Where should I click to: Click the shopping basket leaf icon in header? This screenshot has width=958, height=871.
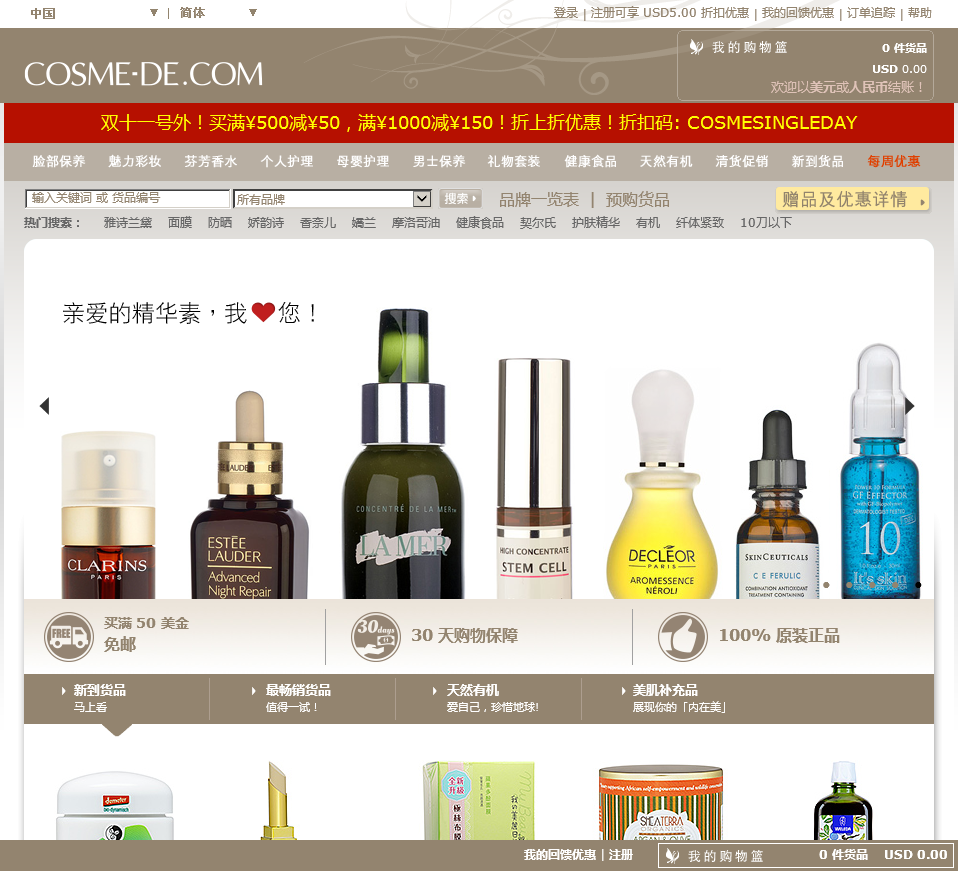pos(696,47)
